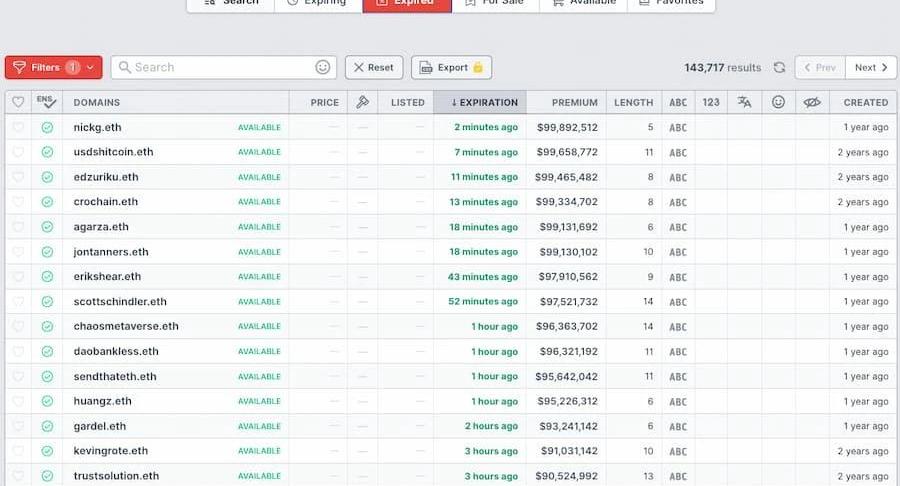900x486 pixels.
Task: Click the heart favorites column header
Action: pos(18,102)
